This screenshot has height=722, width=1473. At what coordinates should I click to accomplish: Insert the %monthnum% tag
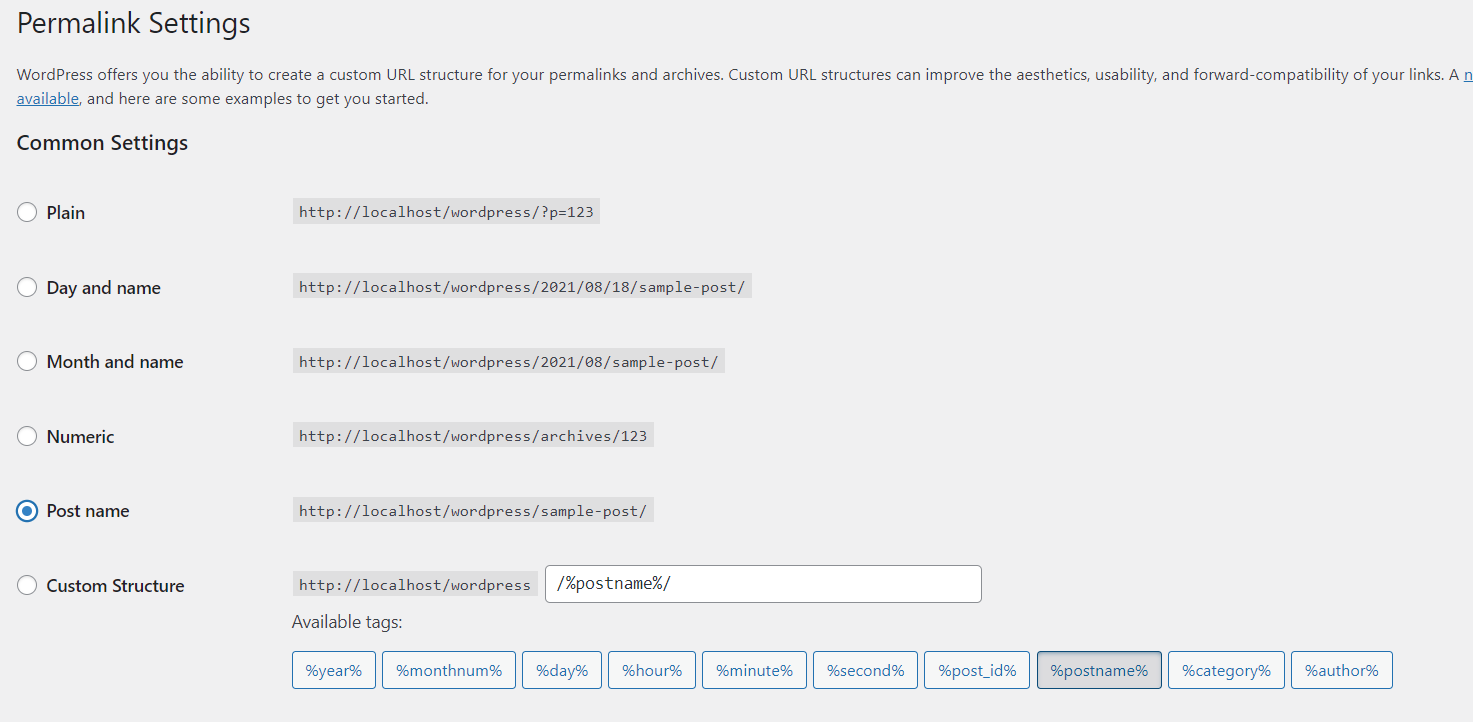coord(449,670)
